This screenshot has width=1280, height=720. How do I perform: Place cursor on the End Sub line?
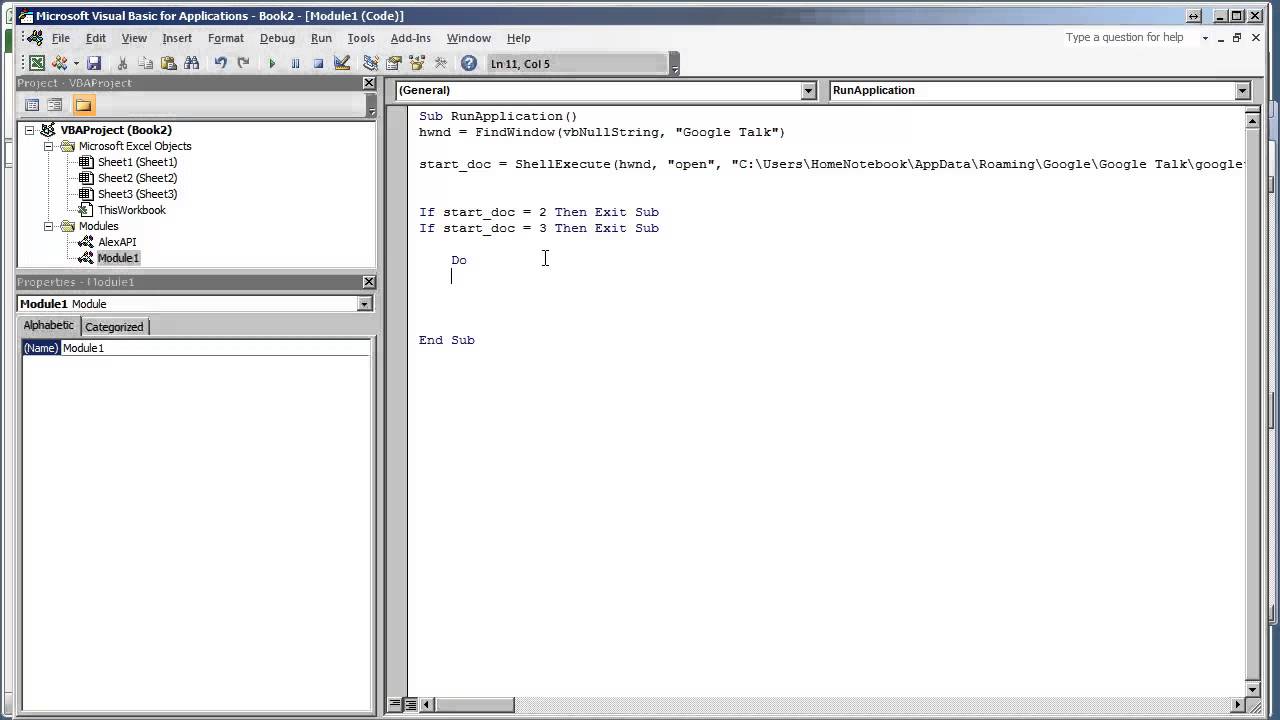(447, 340)
